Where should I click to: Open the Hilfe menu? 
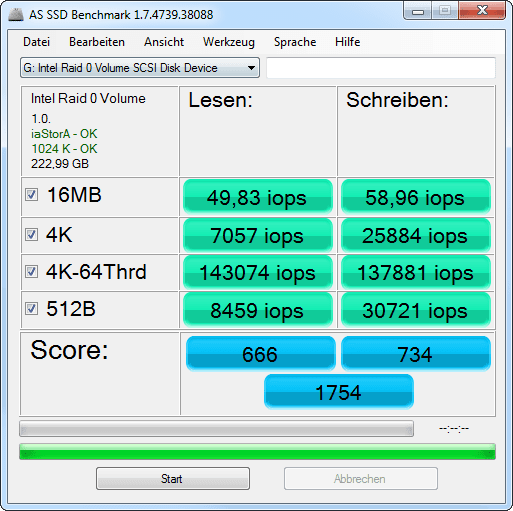click(348, 42)
